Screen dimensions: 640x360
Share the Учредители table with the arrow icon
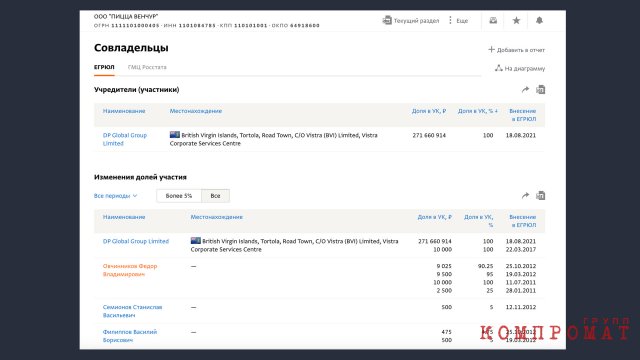point(525,89)
